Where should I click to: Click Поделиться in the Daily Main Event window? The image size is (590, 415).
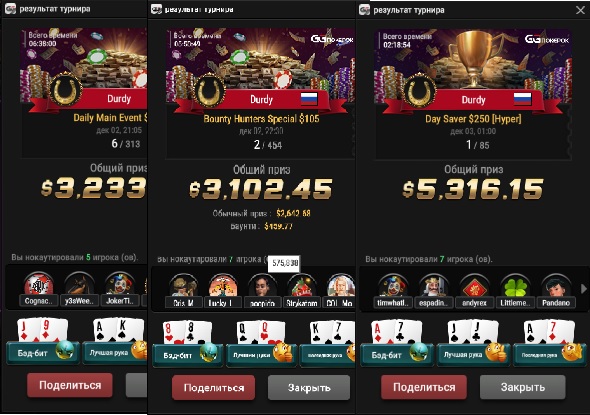[70, 385]
